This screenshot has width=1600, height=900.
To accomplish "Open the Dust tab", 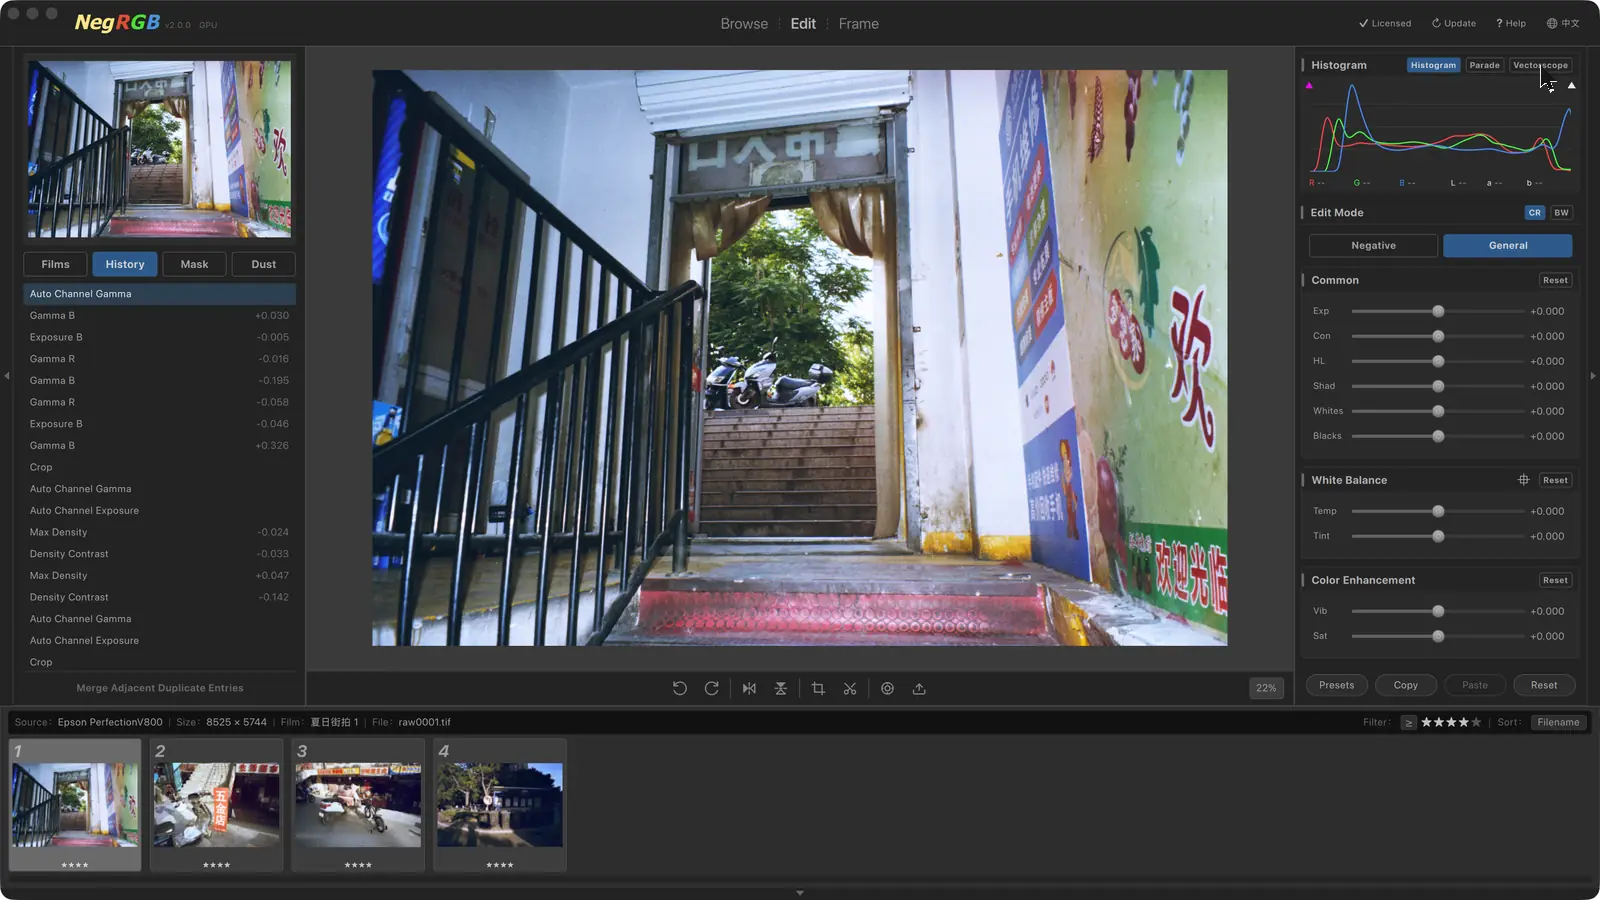I will click(x=264, y=264).
